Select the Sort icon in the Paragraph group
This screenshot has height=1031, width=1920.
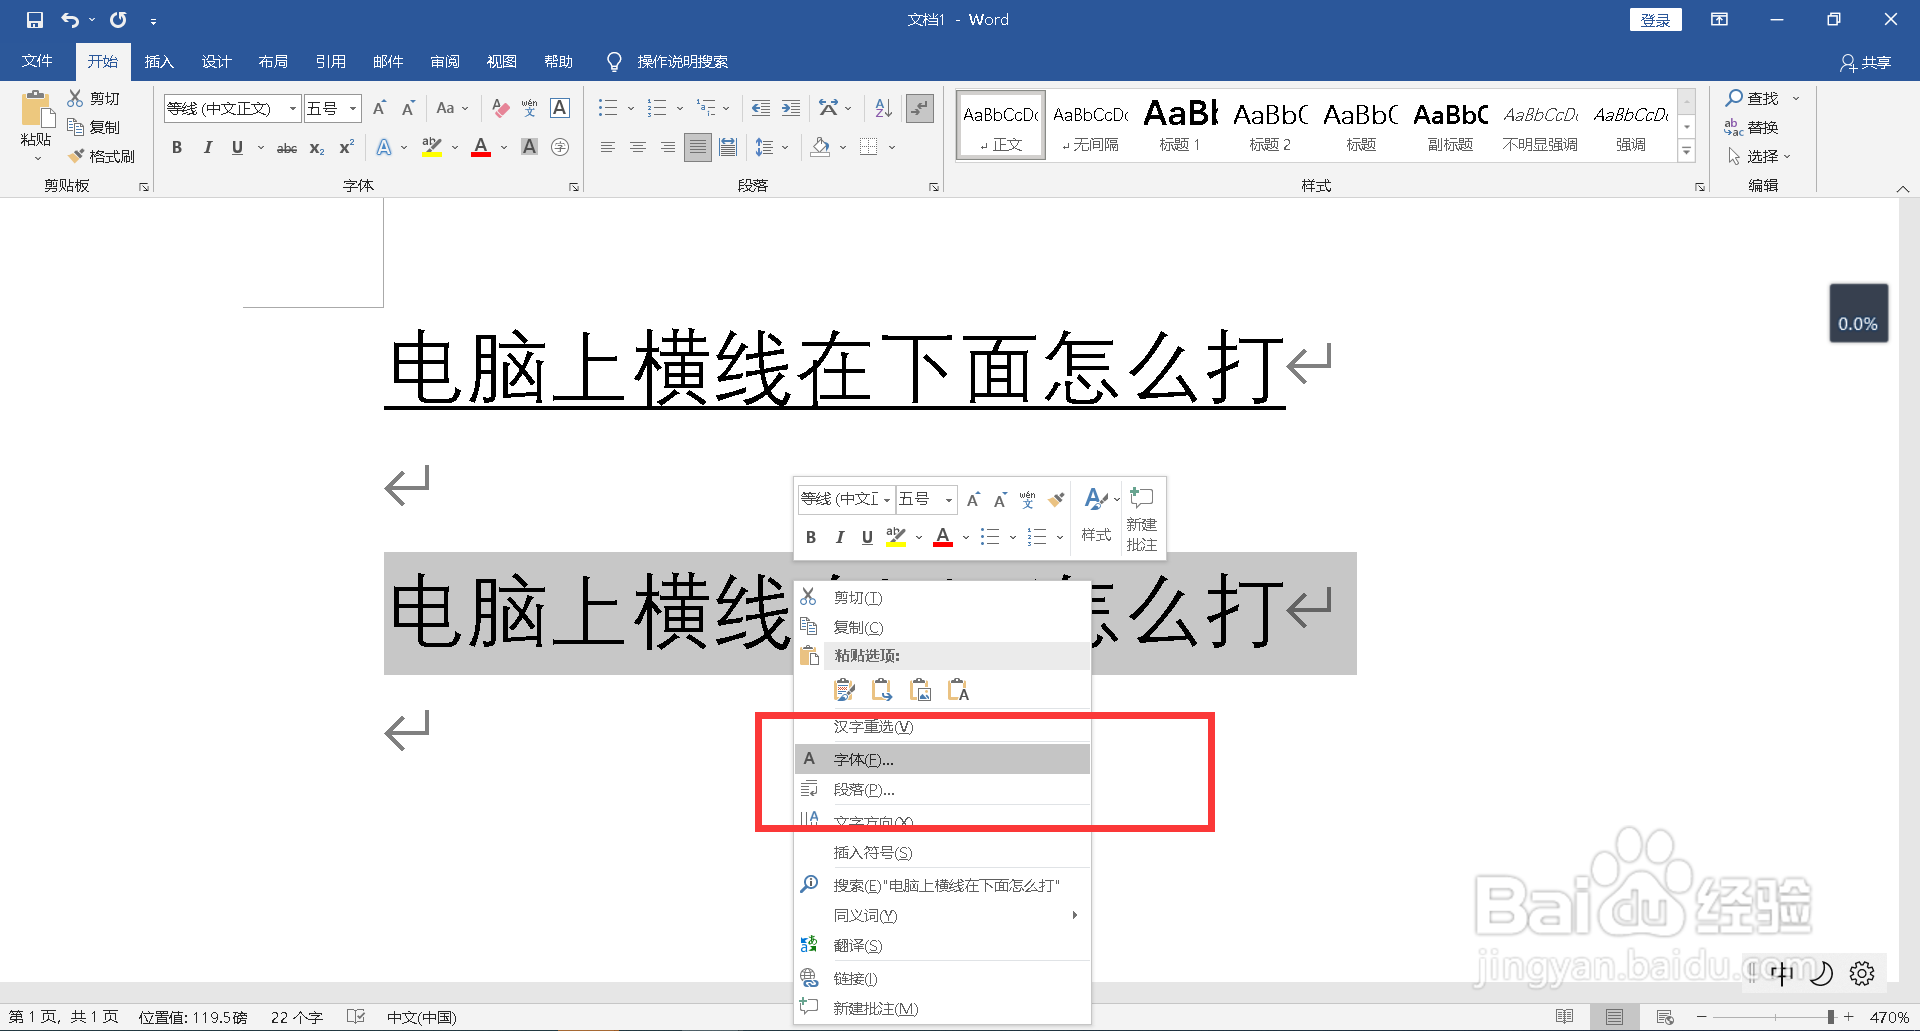tap(881, 108)
